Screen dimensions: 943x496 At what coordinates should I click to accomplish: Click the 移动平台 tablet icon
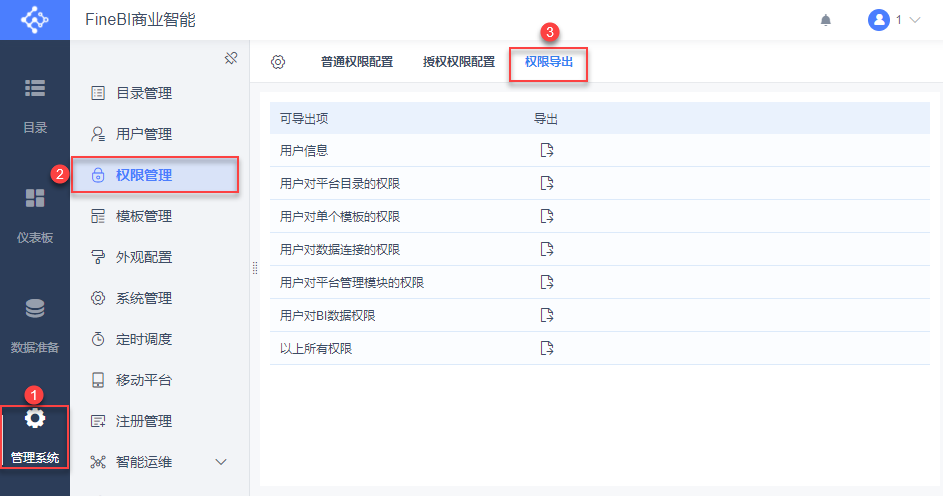[98, 380]
